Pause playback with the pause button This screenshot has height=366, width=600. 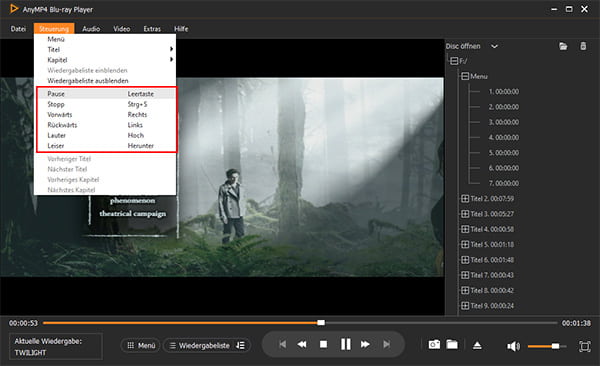[x=346, y=344]
